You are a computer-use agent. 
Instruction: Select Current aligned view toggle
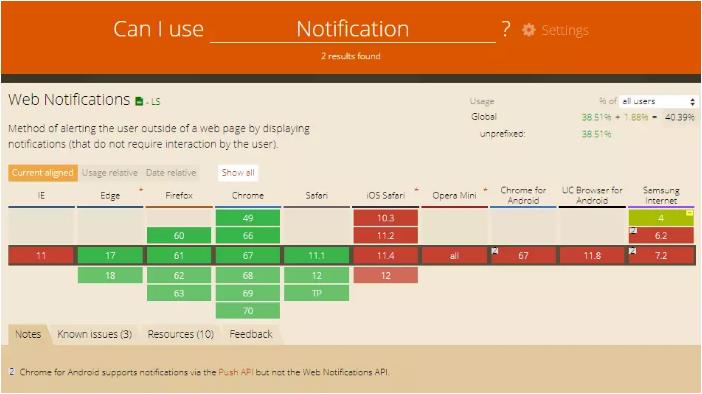click(43, 173)
